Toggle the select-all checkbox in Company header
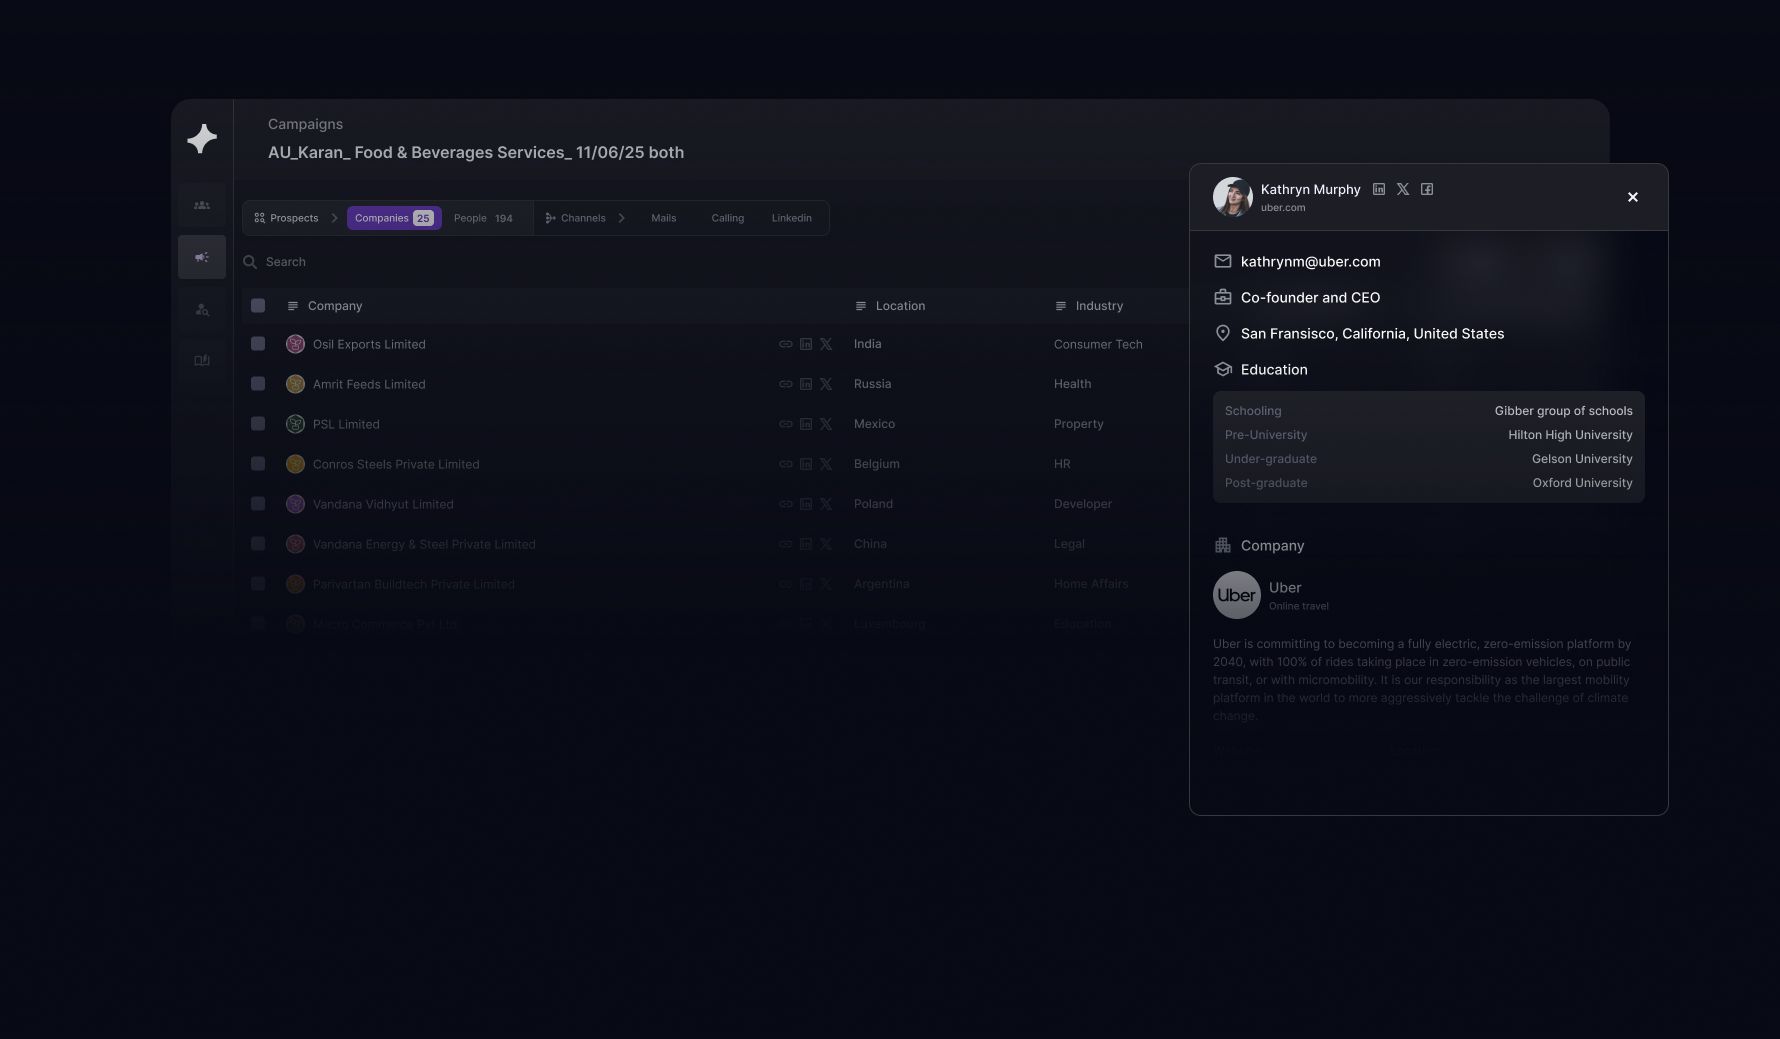1780x1039 pixels. [x=258, y=306]
